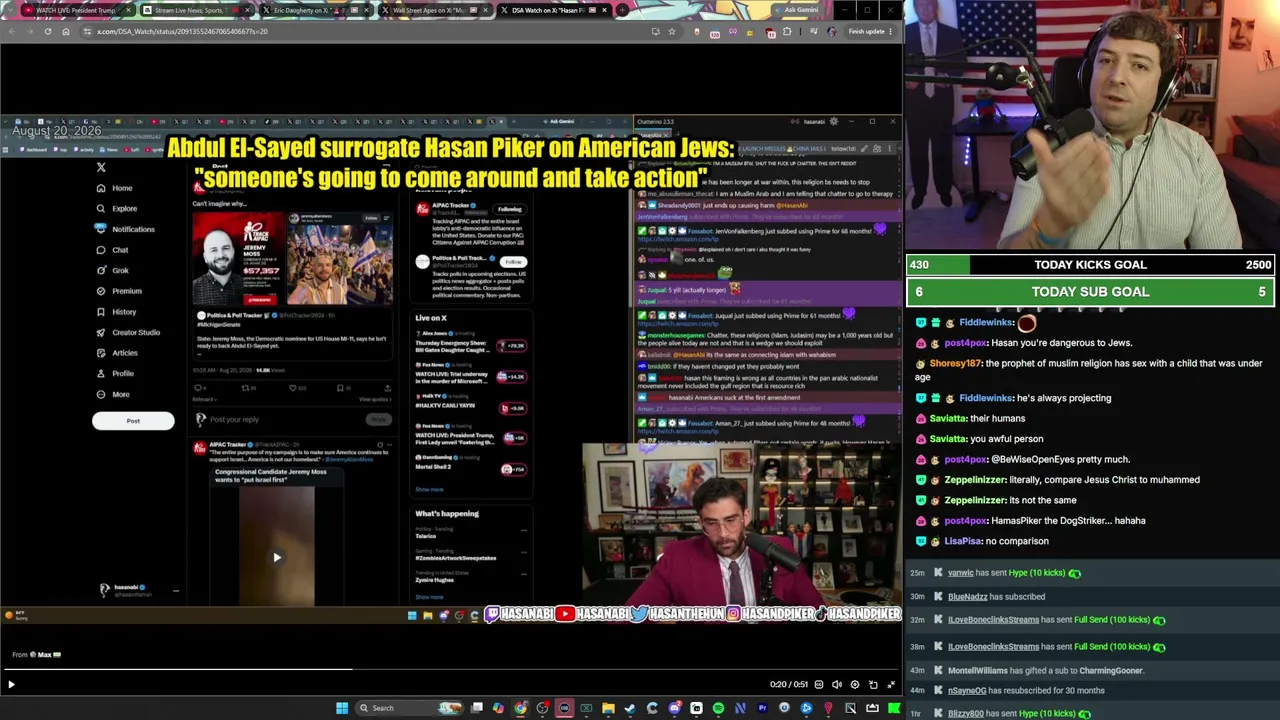The image size is (1280, 720).
Task: Bookmark the tweet with the bookmark icon
Action: point(340,388)
